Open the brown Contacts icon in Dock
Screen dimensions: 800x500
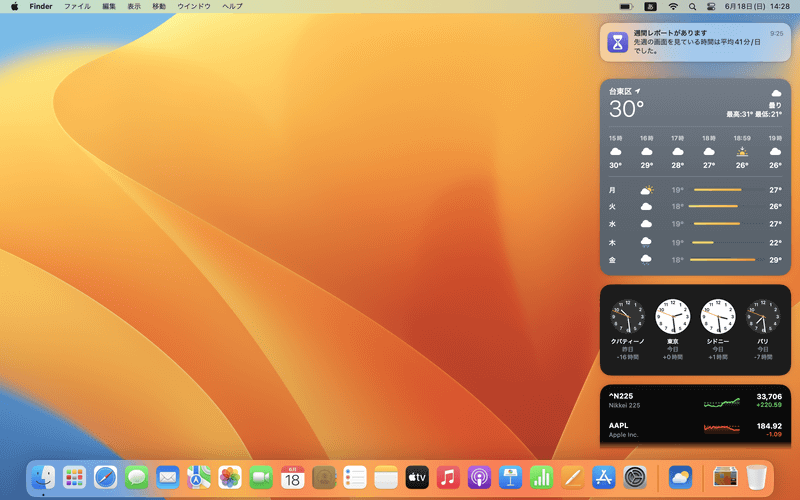pos(323,478)
